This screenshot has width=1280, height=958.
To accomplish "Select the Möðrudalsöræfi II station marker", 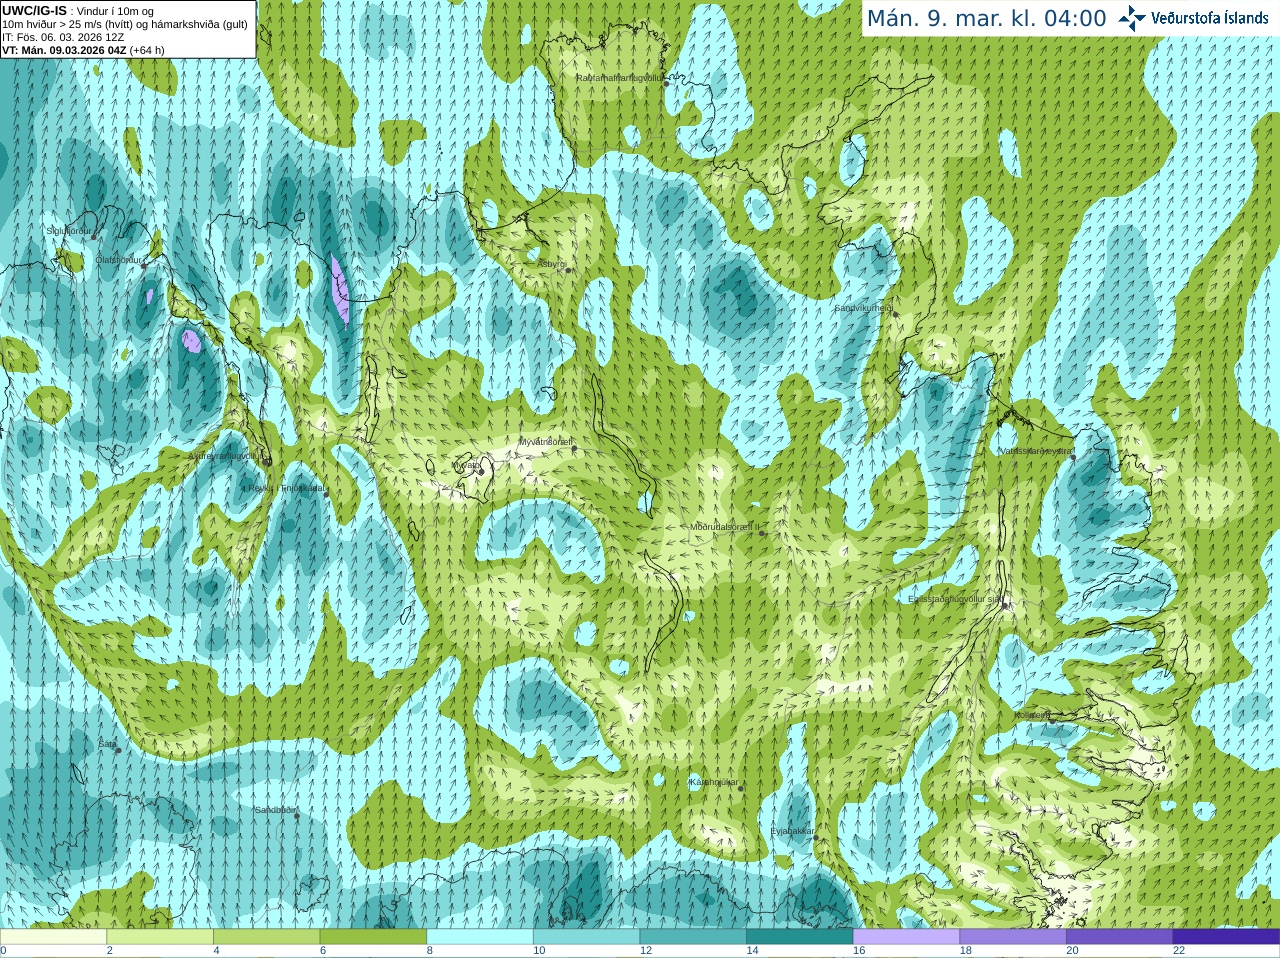I will coord(762,533).
